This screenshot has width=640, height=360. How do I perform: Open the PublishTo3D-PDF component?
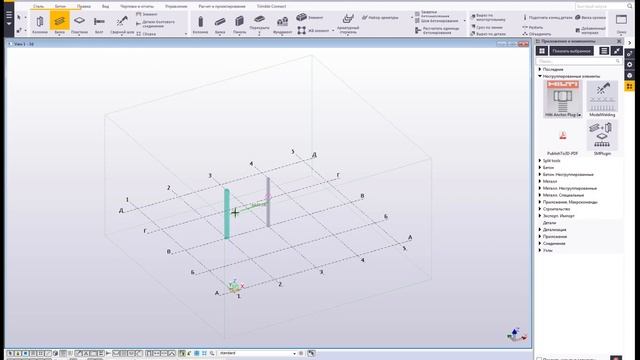[x=562, y=139]
